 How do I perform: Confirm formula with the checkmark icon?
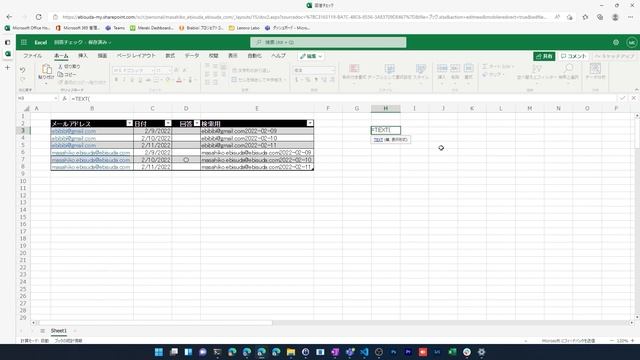coord(622,98)
